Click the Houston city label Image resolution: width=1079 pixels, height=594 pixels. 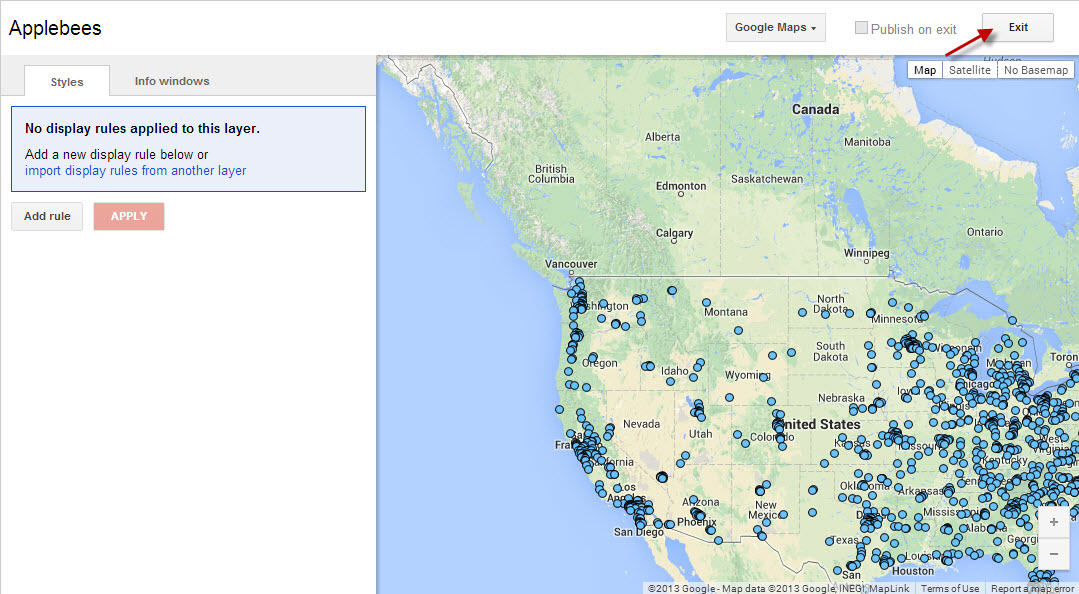tap(912, 571)
